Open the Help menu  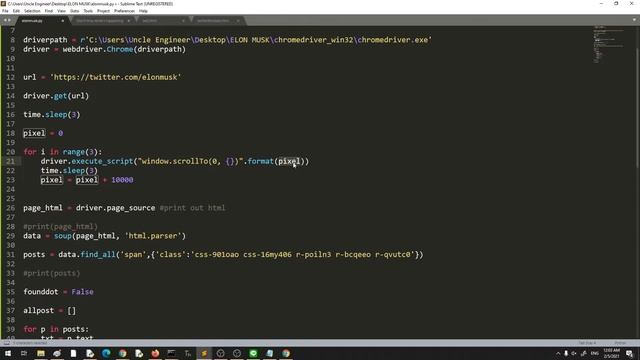pyautogui.click(x=143, y=11)
